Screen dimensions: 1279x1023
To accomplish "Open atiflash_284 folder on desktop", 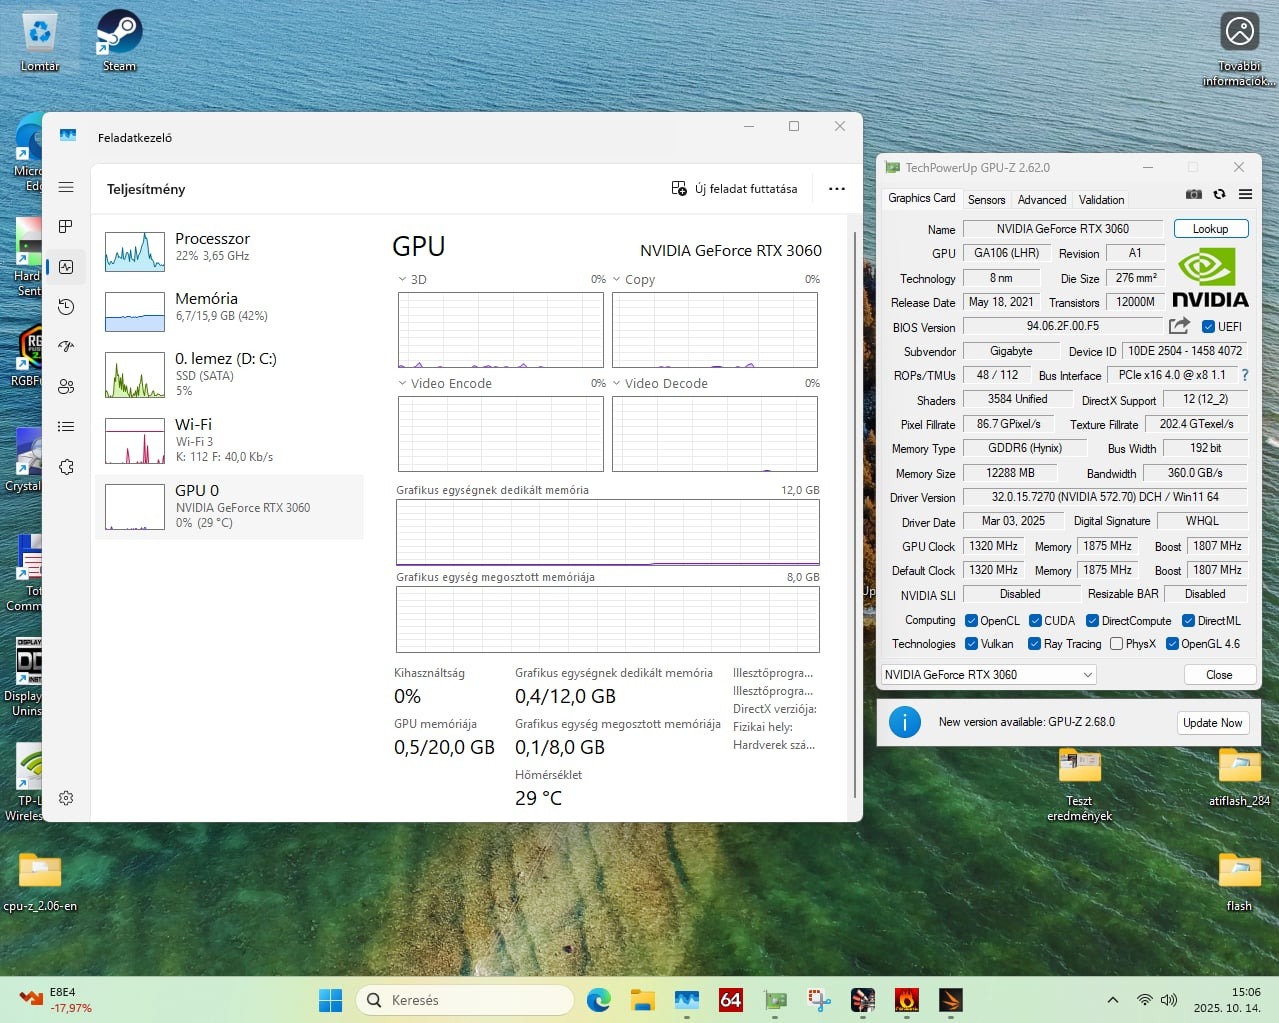I will tap(1239, 778).
